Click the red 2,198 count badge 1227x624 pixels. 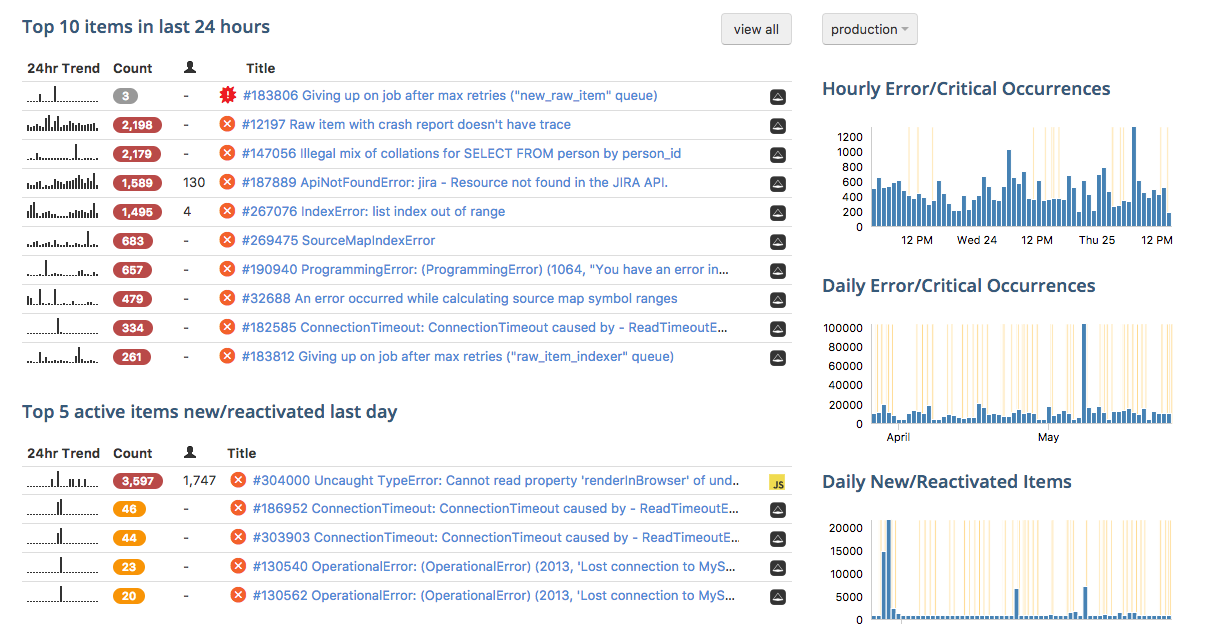(136, 125)
